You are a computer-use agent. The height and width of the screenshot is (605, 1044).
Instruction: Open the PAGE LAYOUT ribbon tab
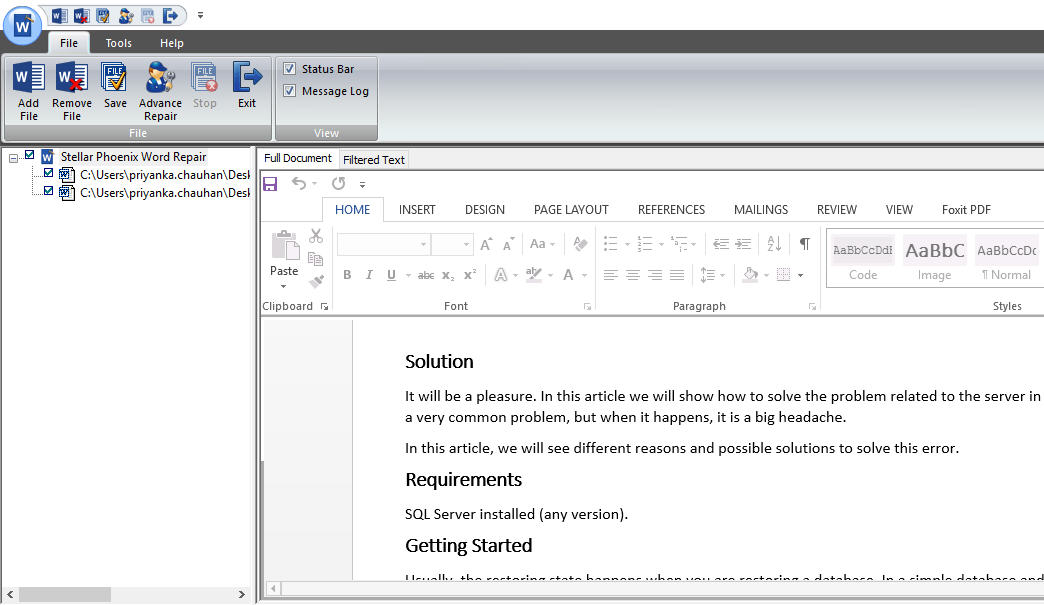point(571,210)
